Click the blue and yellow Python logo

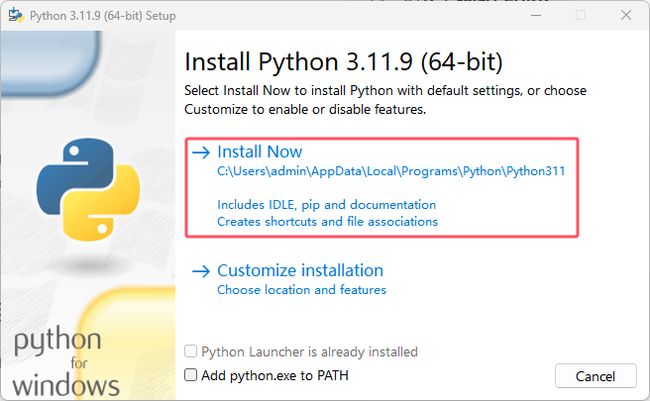(x=88, y=190)
